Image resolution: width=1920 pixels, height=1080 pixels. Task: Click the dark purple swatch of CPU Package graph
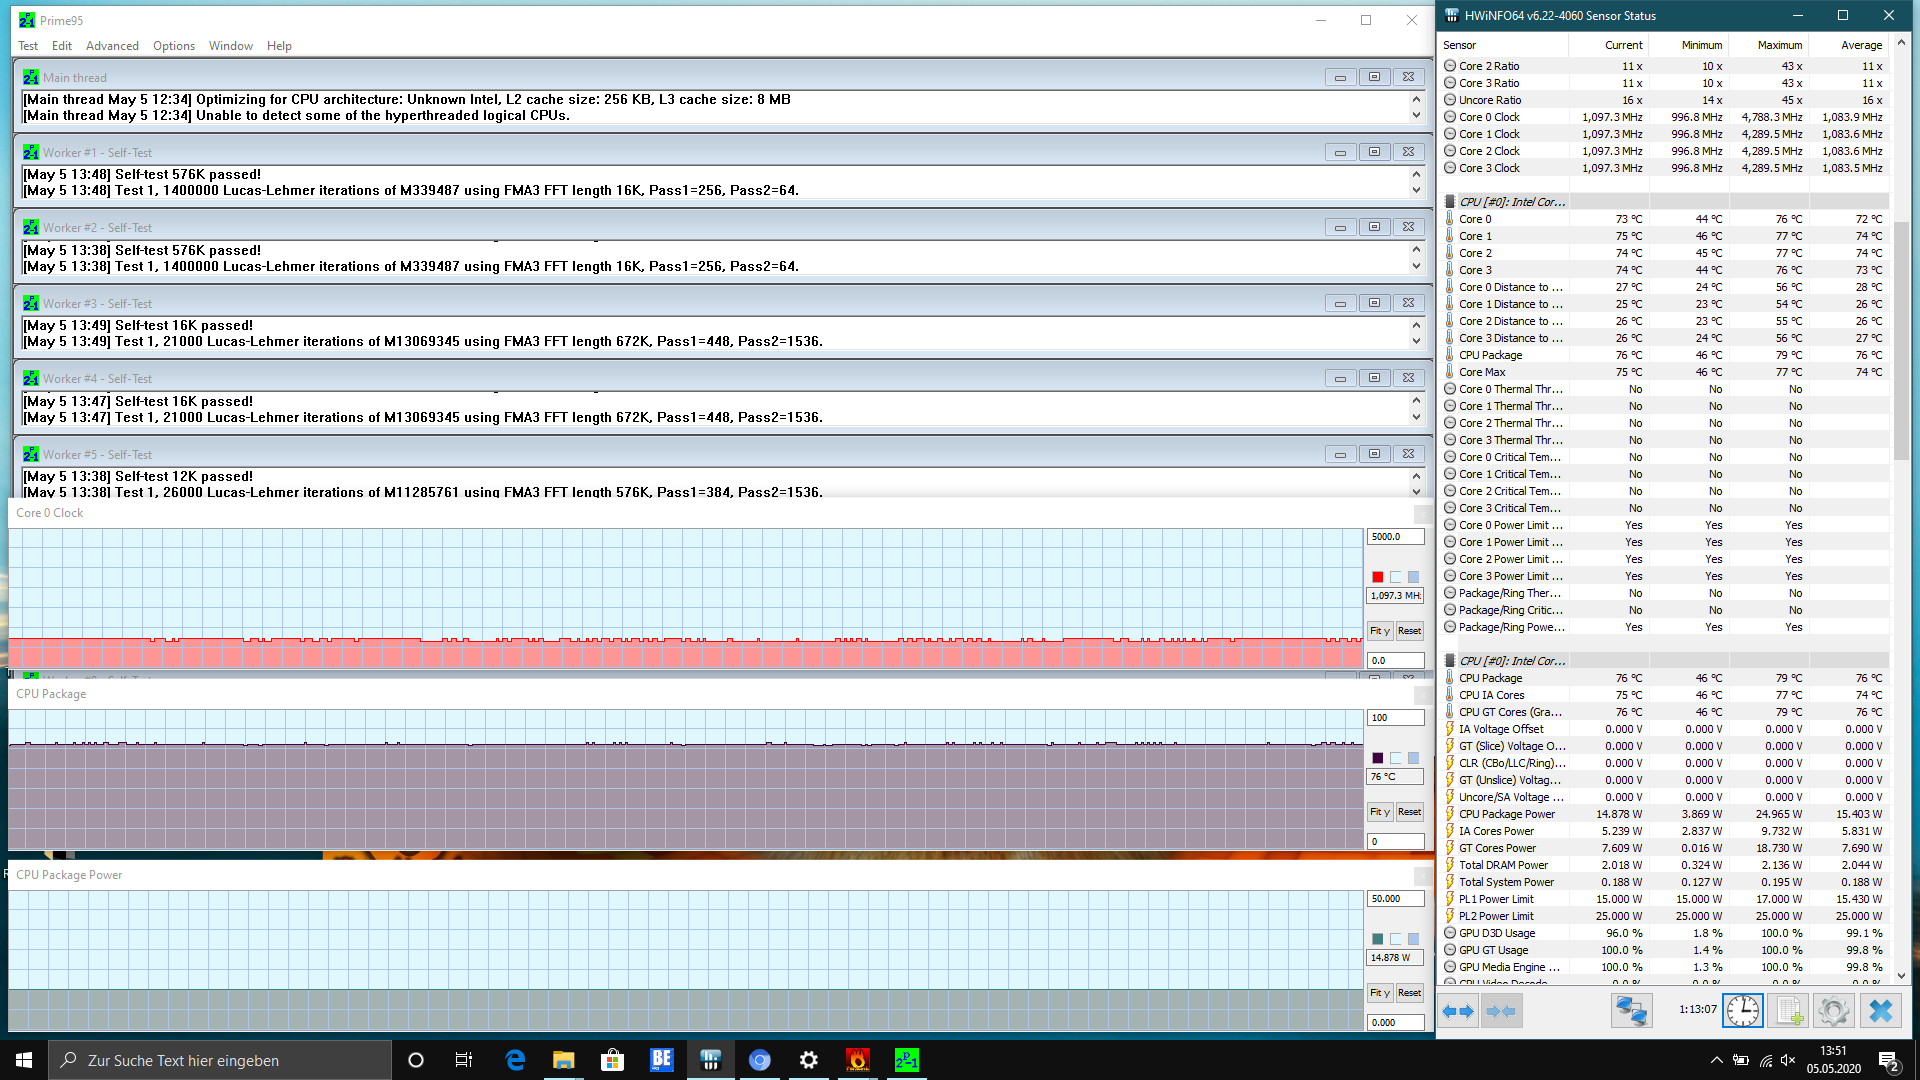point(1378,758)
